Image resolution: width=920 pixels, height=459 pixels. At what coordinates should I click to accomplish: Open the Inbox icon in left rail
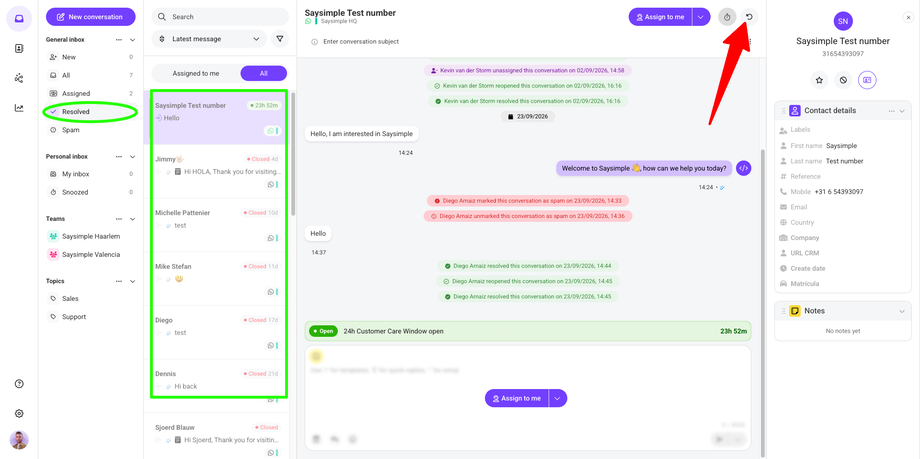(x=19, y=18)
